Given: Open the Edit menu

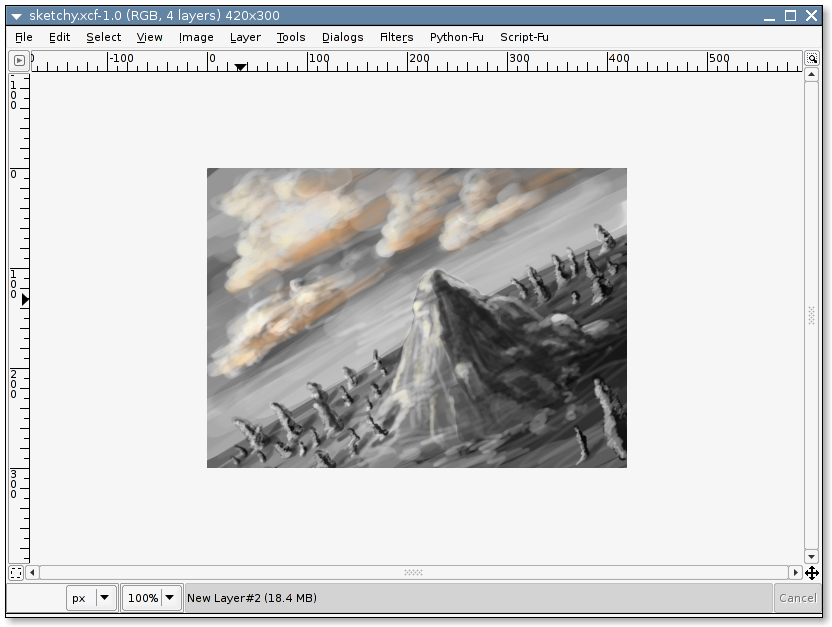Looking at the screenshot, I should [x=59, y=37].
